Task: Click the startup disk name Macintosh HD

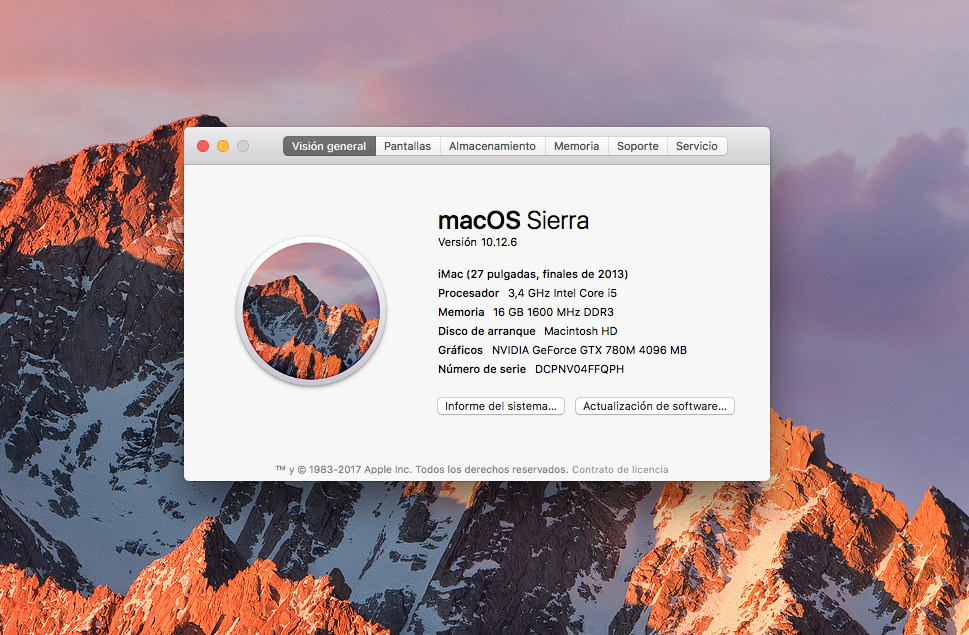Action: point(580,331)
